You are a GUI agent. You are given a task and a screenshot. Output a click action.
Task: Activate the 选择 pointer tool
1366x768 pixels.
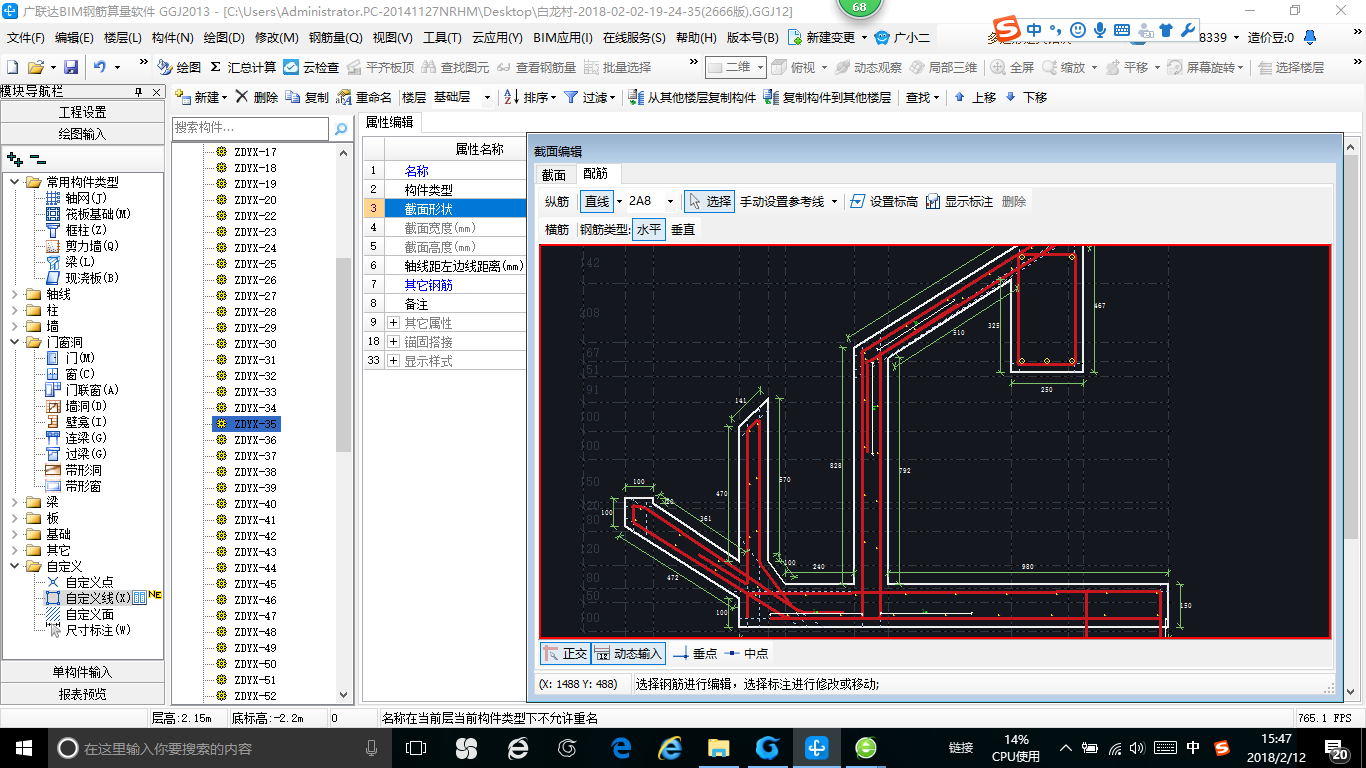coord(709,201)
